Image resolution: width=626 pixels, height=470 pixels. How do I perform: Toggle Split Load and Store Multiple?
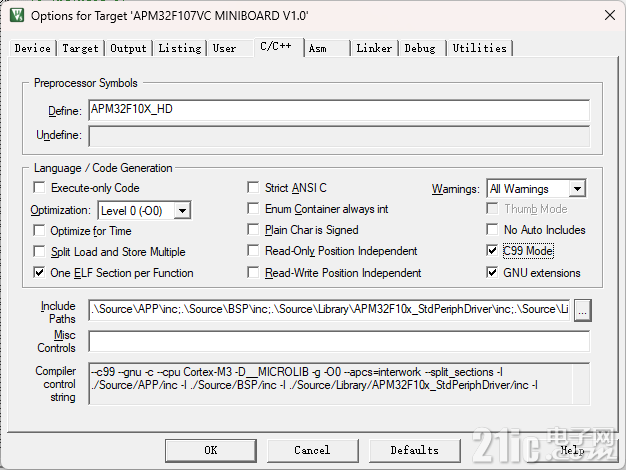[x=39, y=252]
